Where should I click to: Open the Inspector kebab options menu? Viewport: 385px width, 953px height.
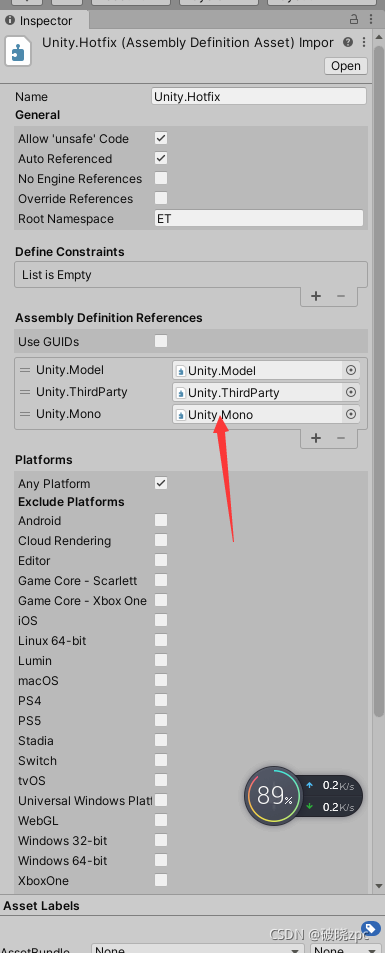[364, 42]
